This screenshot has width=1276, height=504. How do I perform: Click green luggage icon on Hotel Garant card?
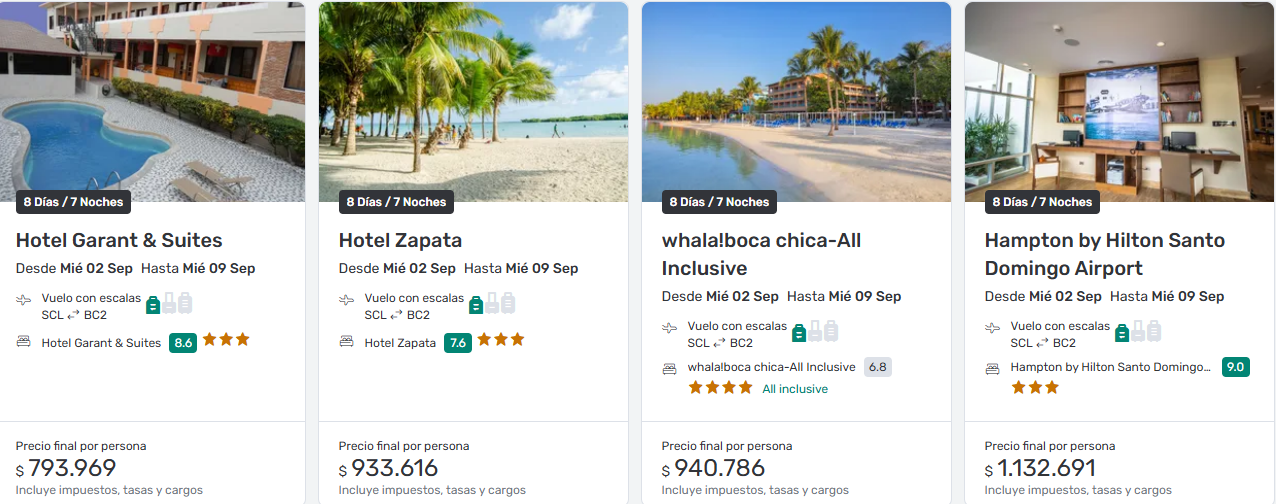click(153, 304)
